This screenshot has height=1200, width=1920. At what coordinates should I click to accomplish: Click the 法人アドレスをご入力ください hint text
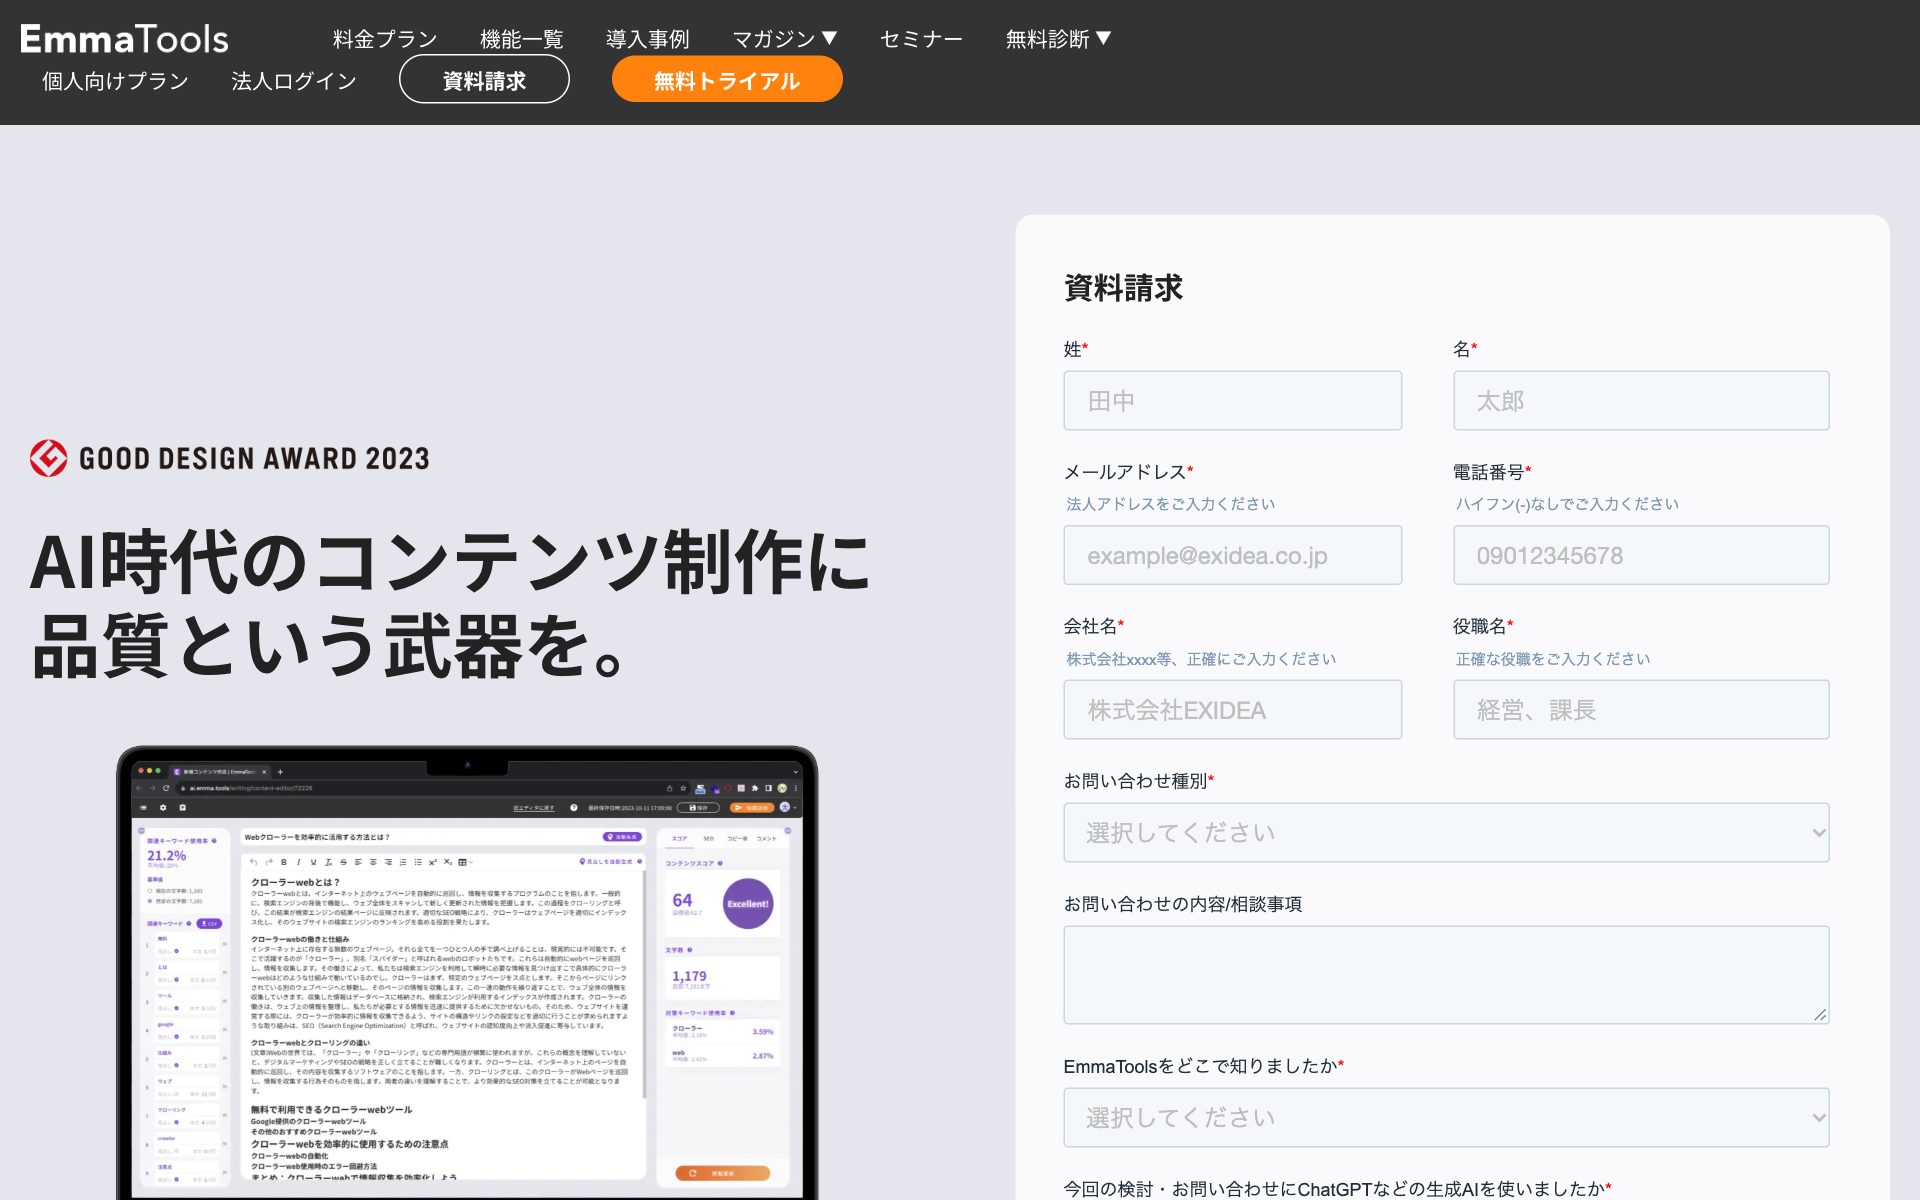[x=1170, y=504]
